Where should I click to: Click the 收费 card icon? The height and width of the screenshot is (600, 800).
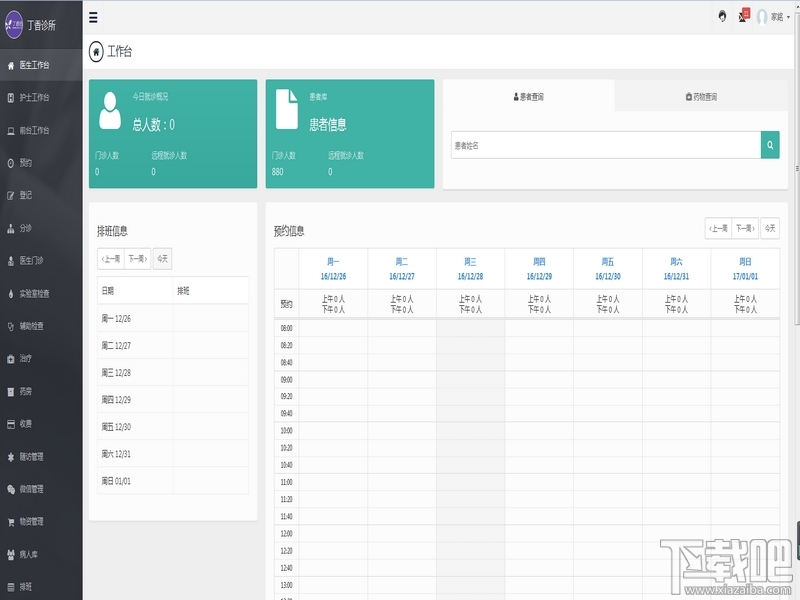point(11,424)
